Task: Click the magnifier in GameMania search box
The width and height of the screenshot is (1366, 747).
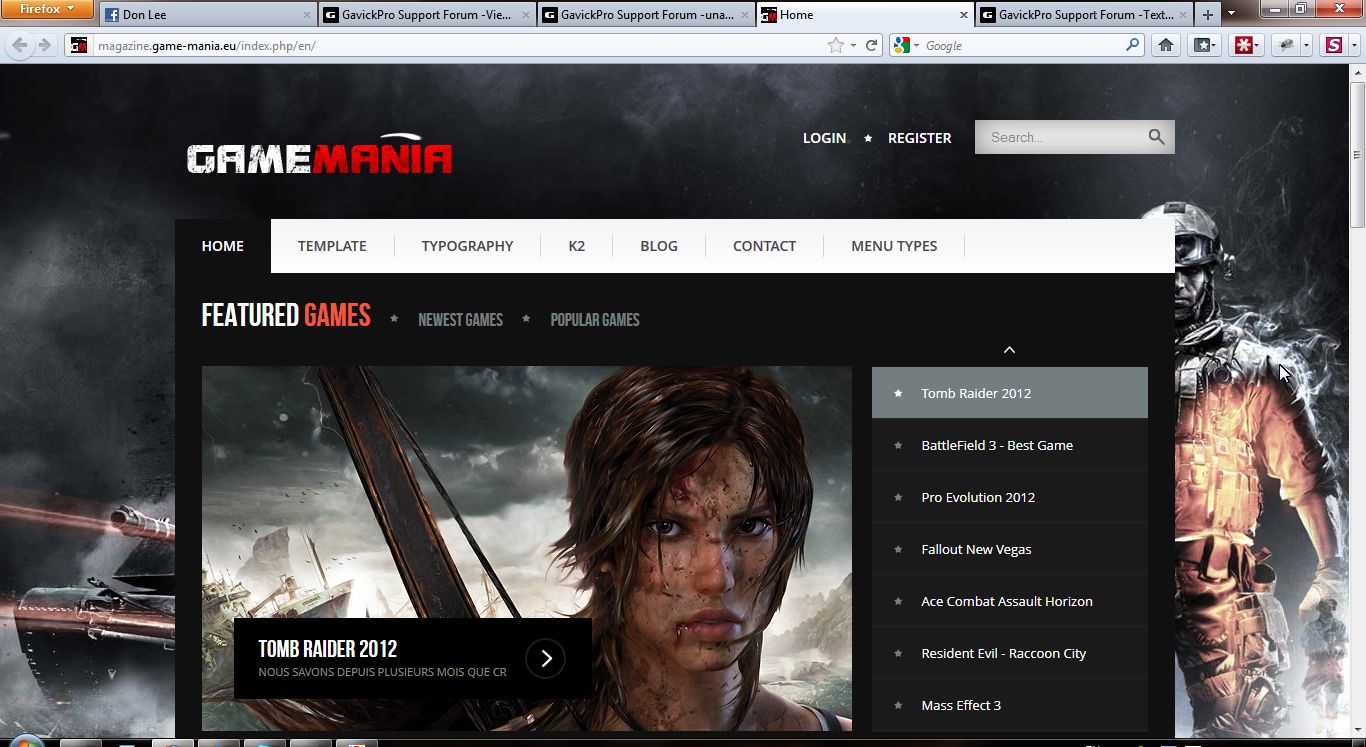Action: [x=1156, y=137]
